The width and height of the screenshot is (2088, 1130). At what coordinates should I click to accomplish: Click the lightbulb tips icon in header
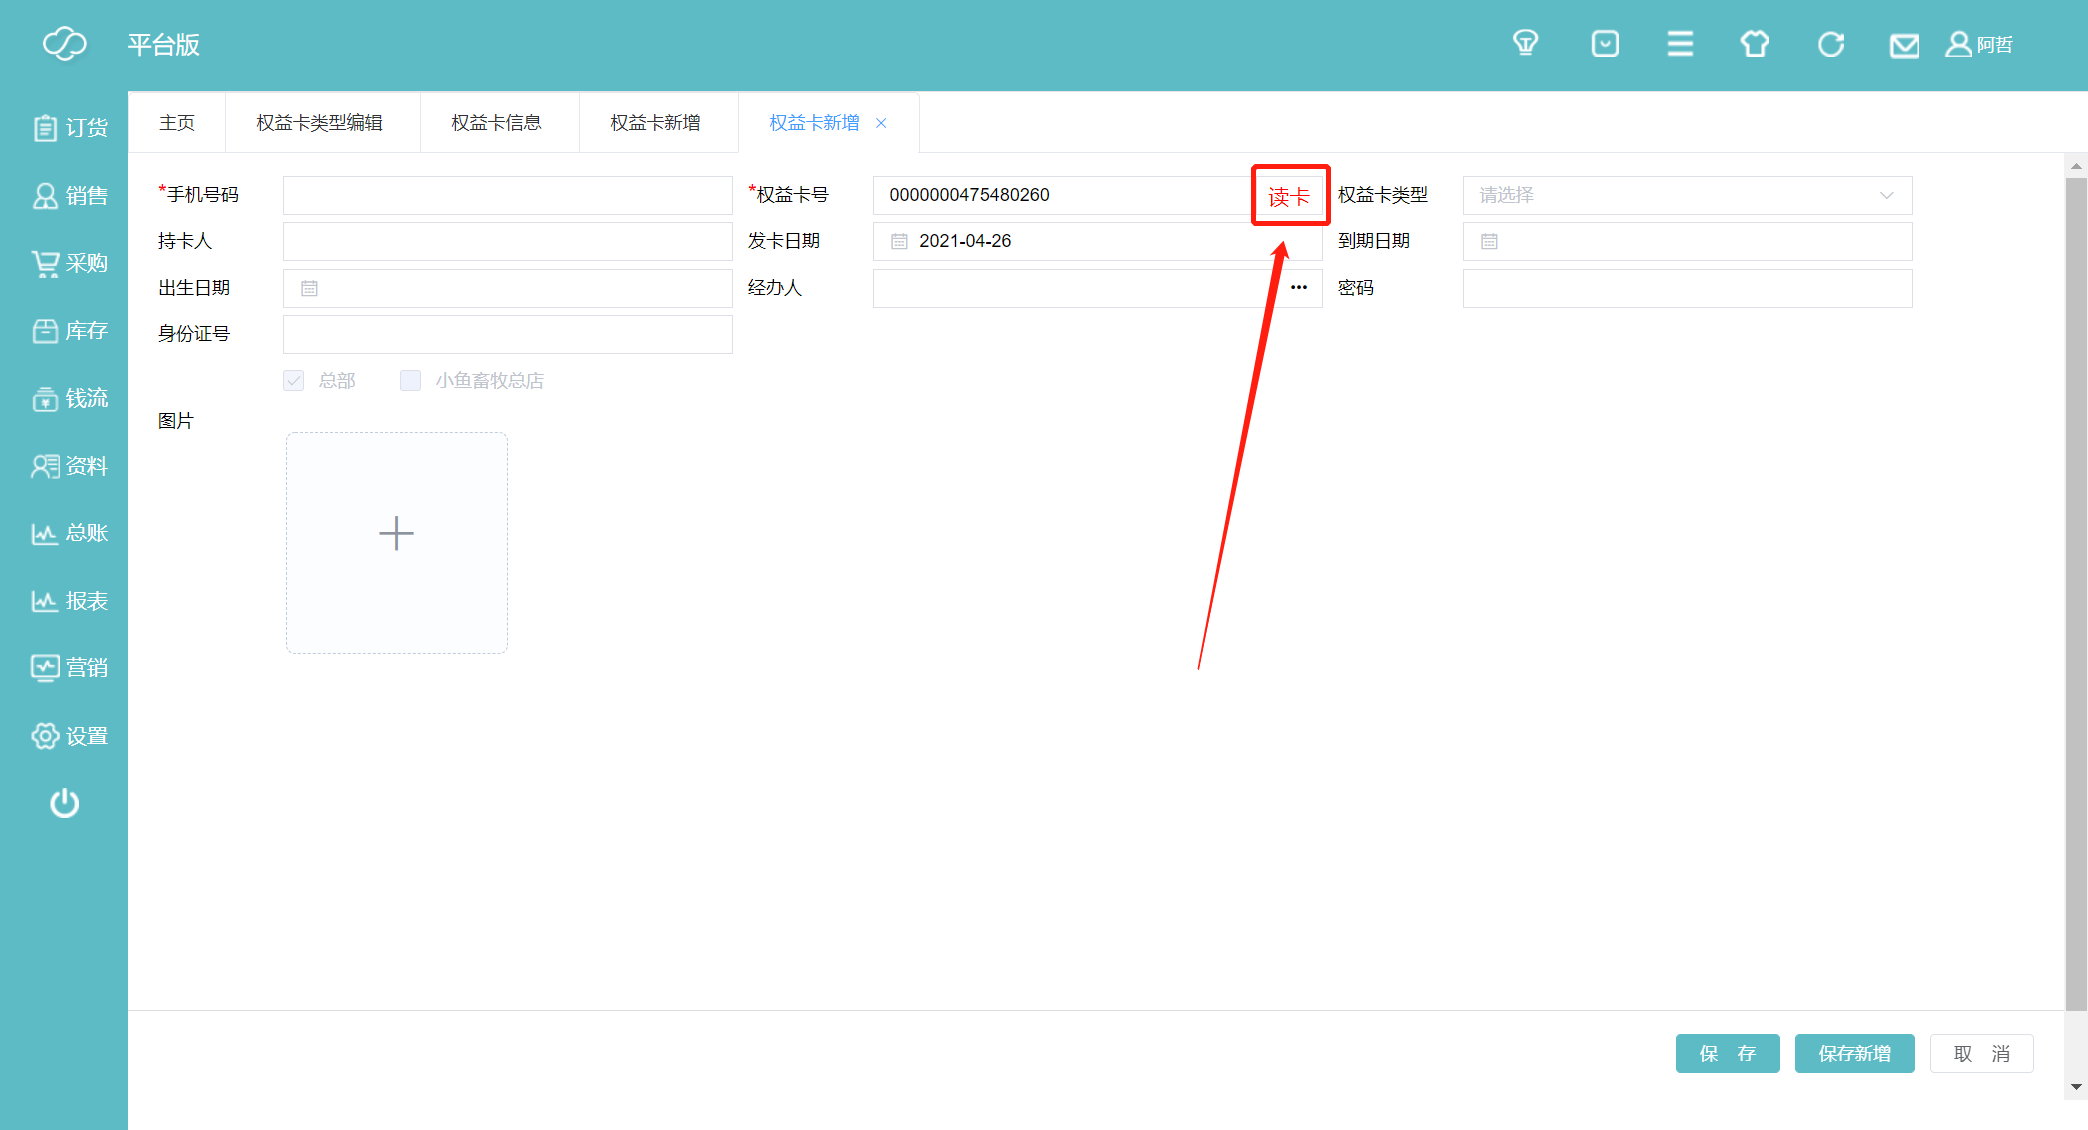(x=1525, y=44)
